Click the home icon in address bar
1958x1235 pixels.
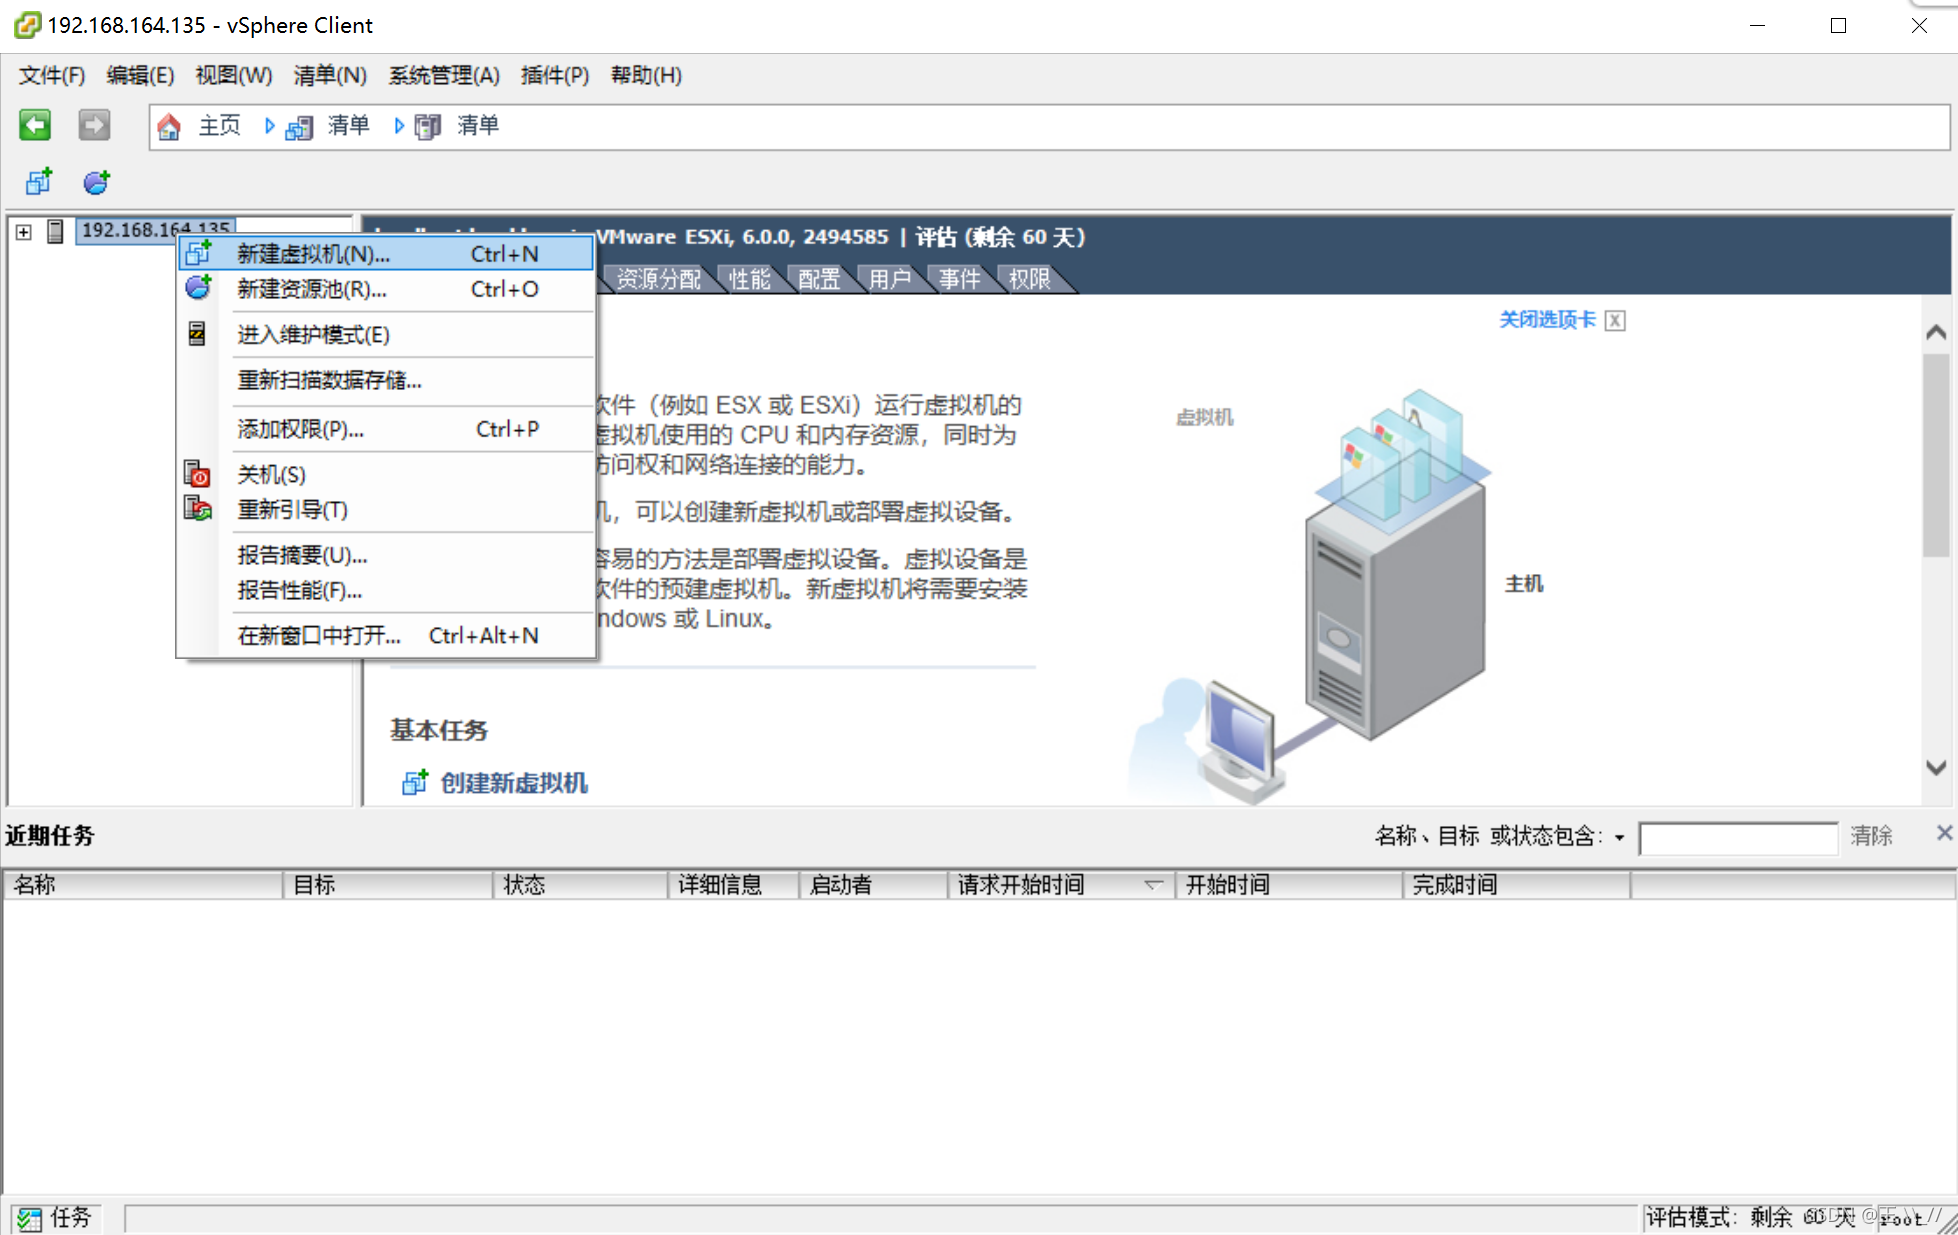[169, 126]
